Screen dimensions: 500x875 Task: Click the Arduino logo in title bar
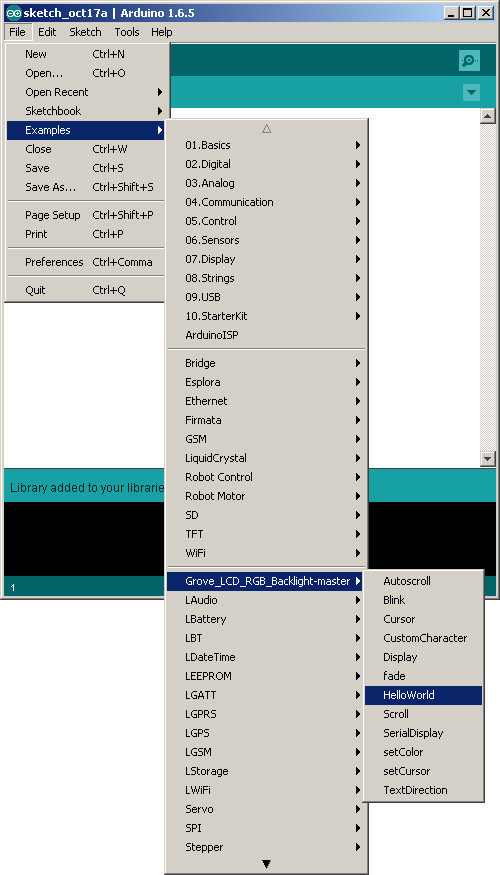click(13, 13)
